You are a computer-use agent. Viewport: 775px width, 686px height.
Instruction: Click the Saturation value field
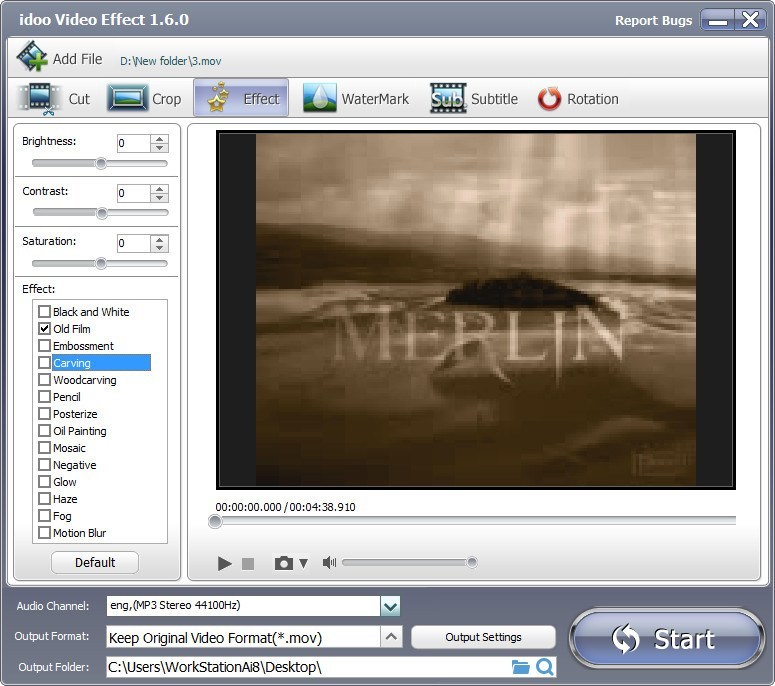point(133,243)
